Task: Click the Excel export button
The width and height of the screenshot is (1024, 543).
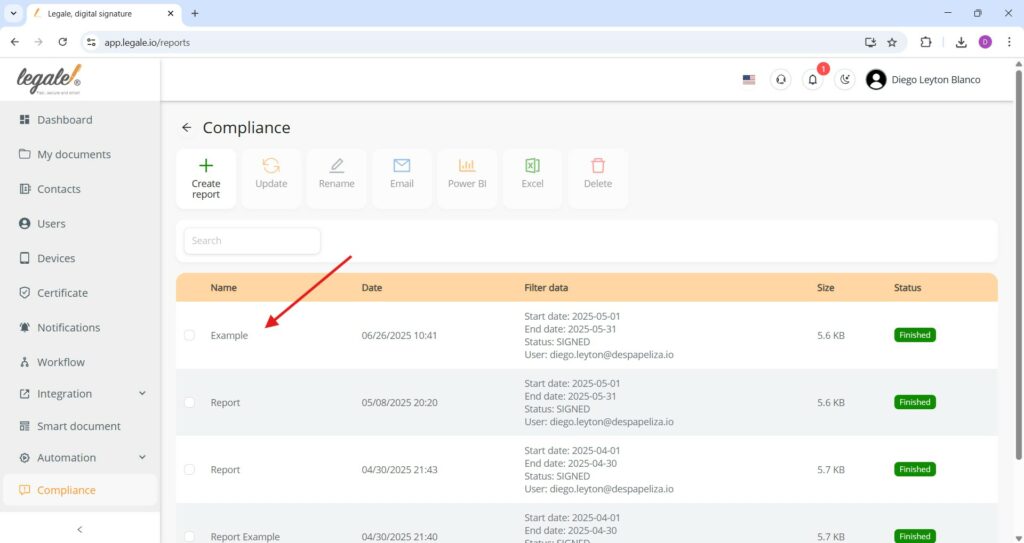Action: coord(532,178)
